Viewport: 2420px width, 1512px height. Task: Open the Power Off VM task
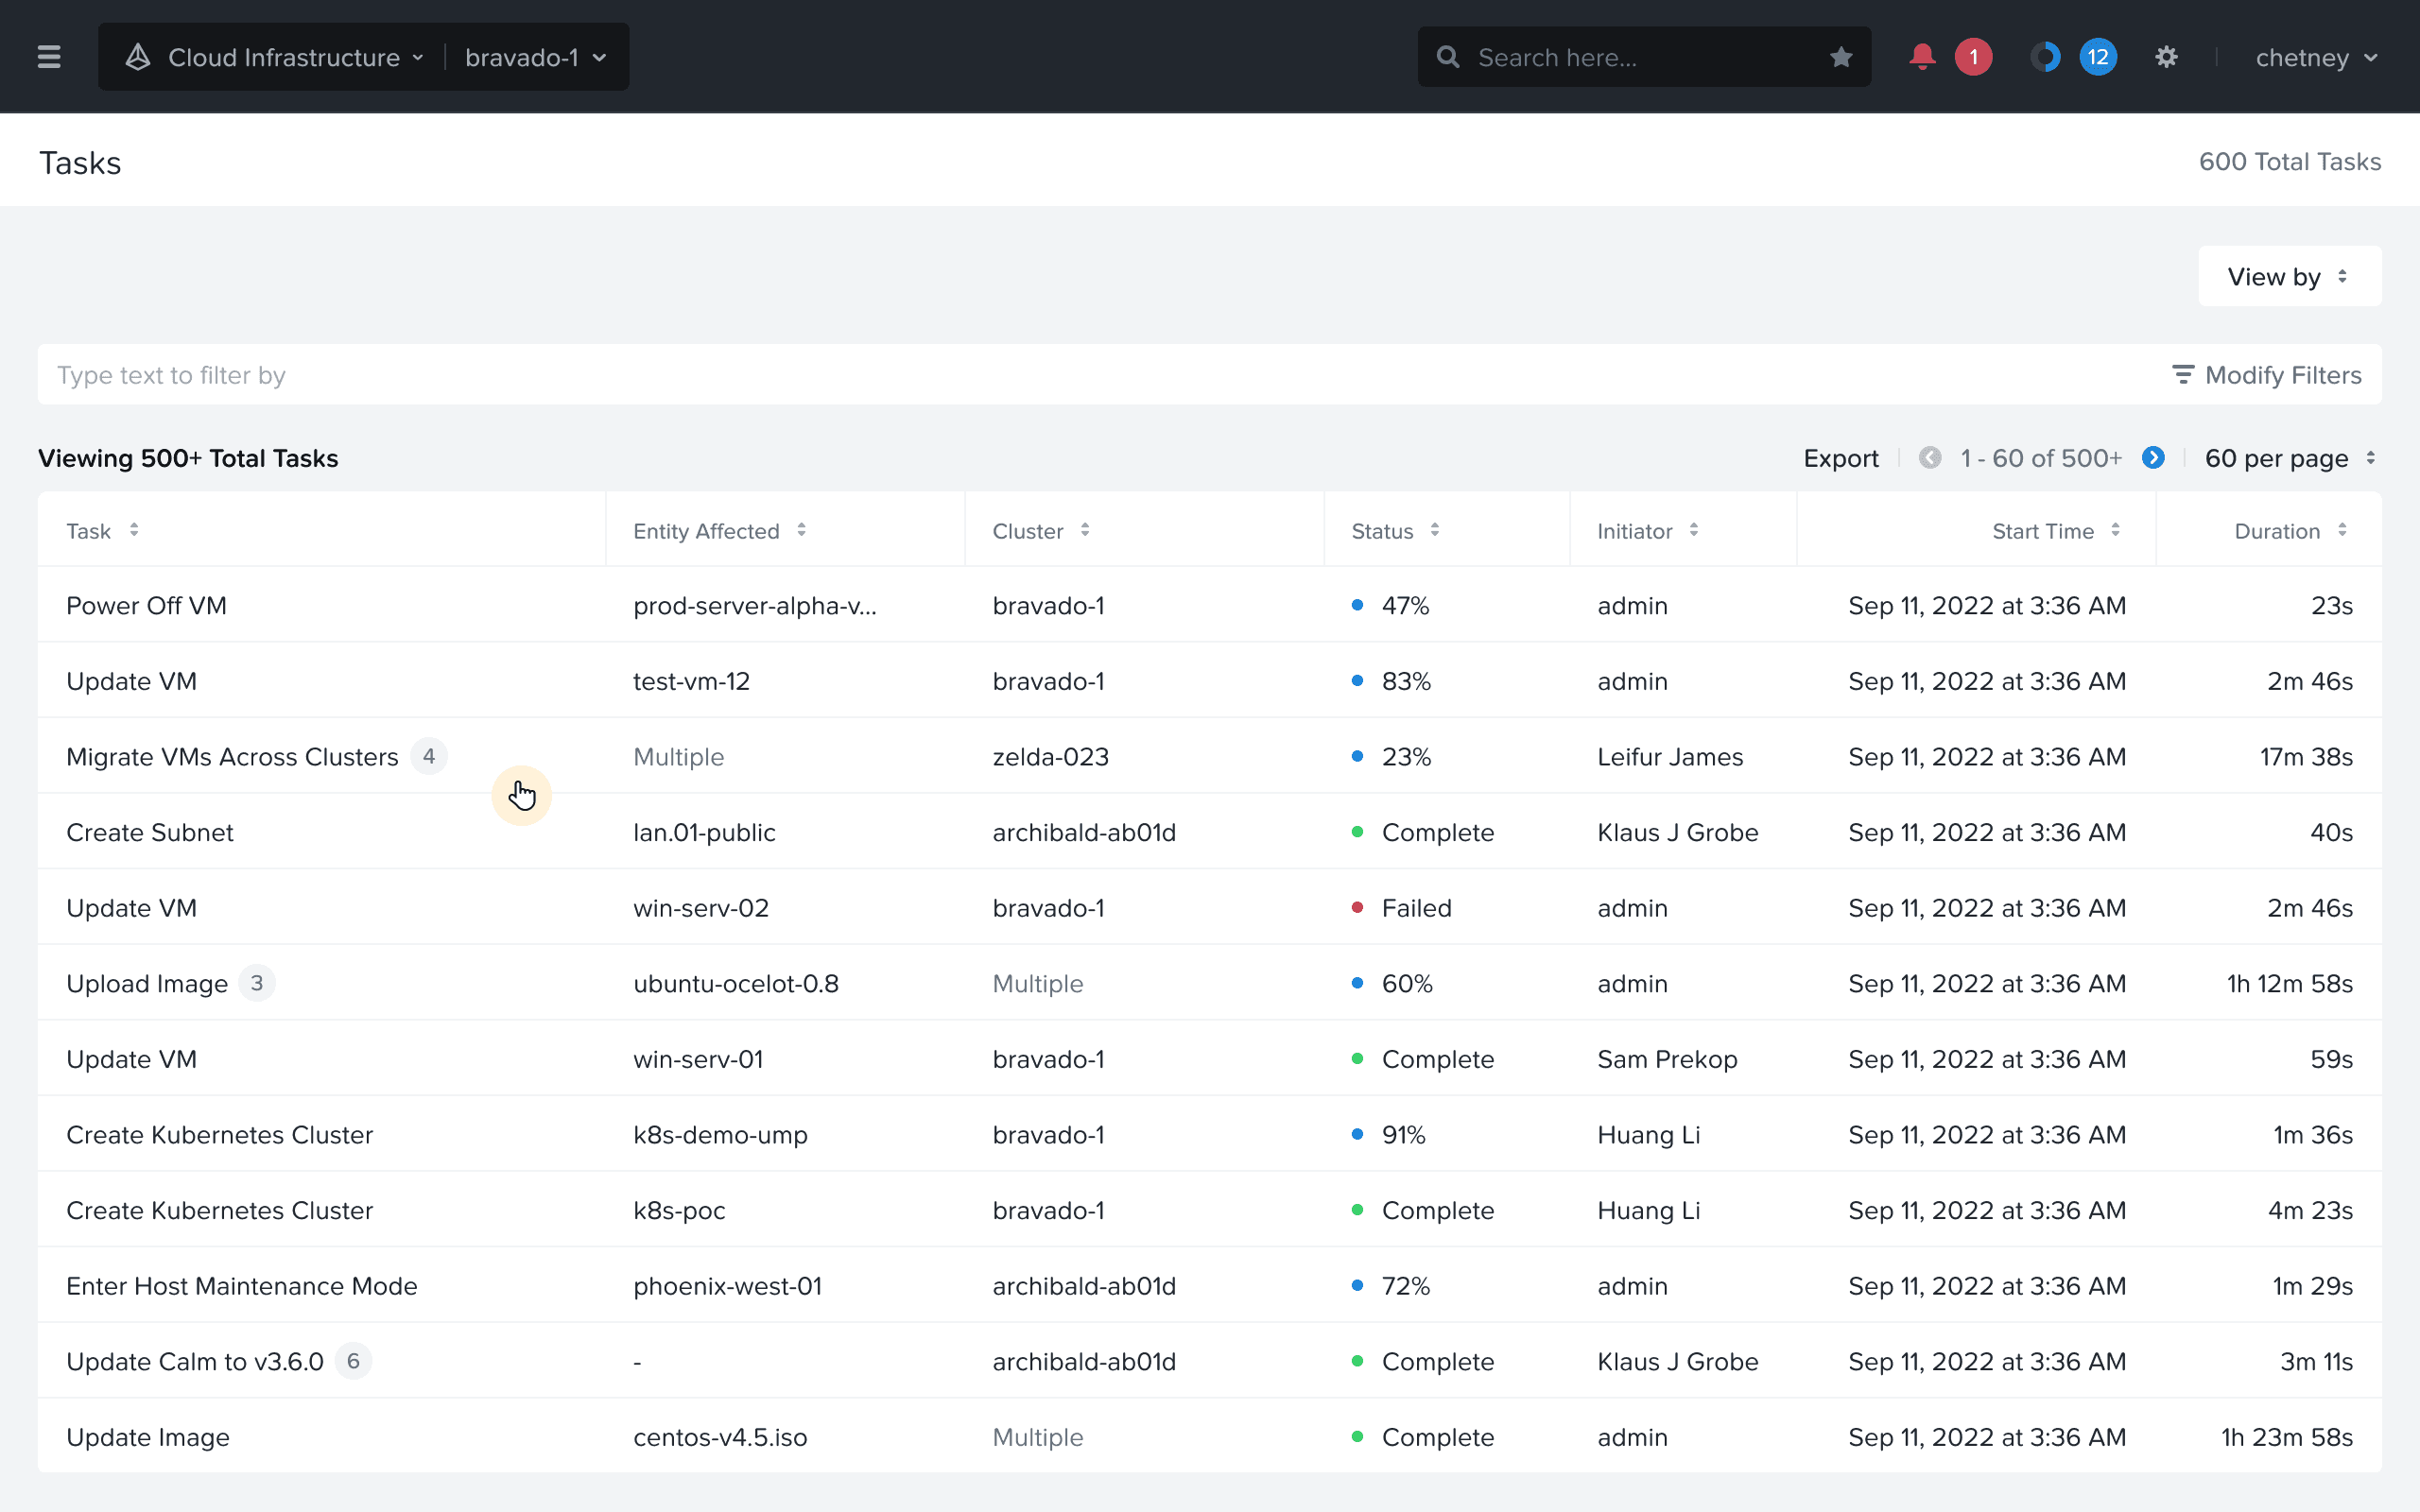coord(146,605)
